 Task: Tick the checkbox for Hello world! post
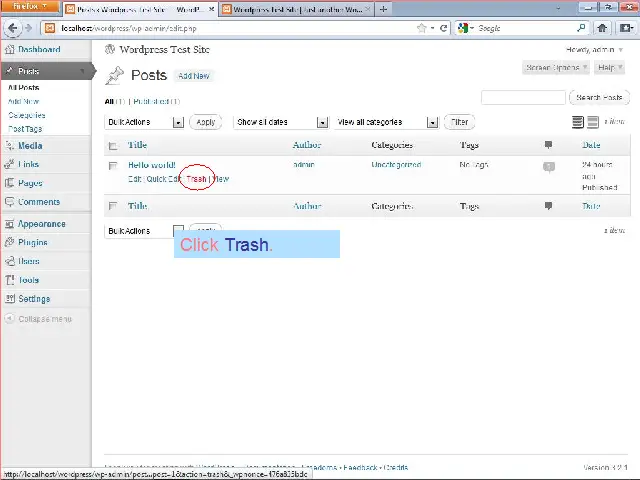coord(113,166)
